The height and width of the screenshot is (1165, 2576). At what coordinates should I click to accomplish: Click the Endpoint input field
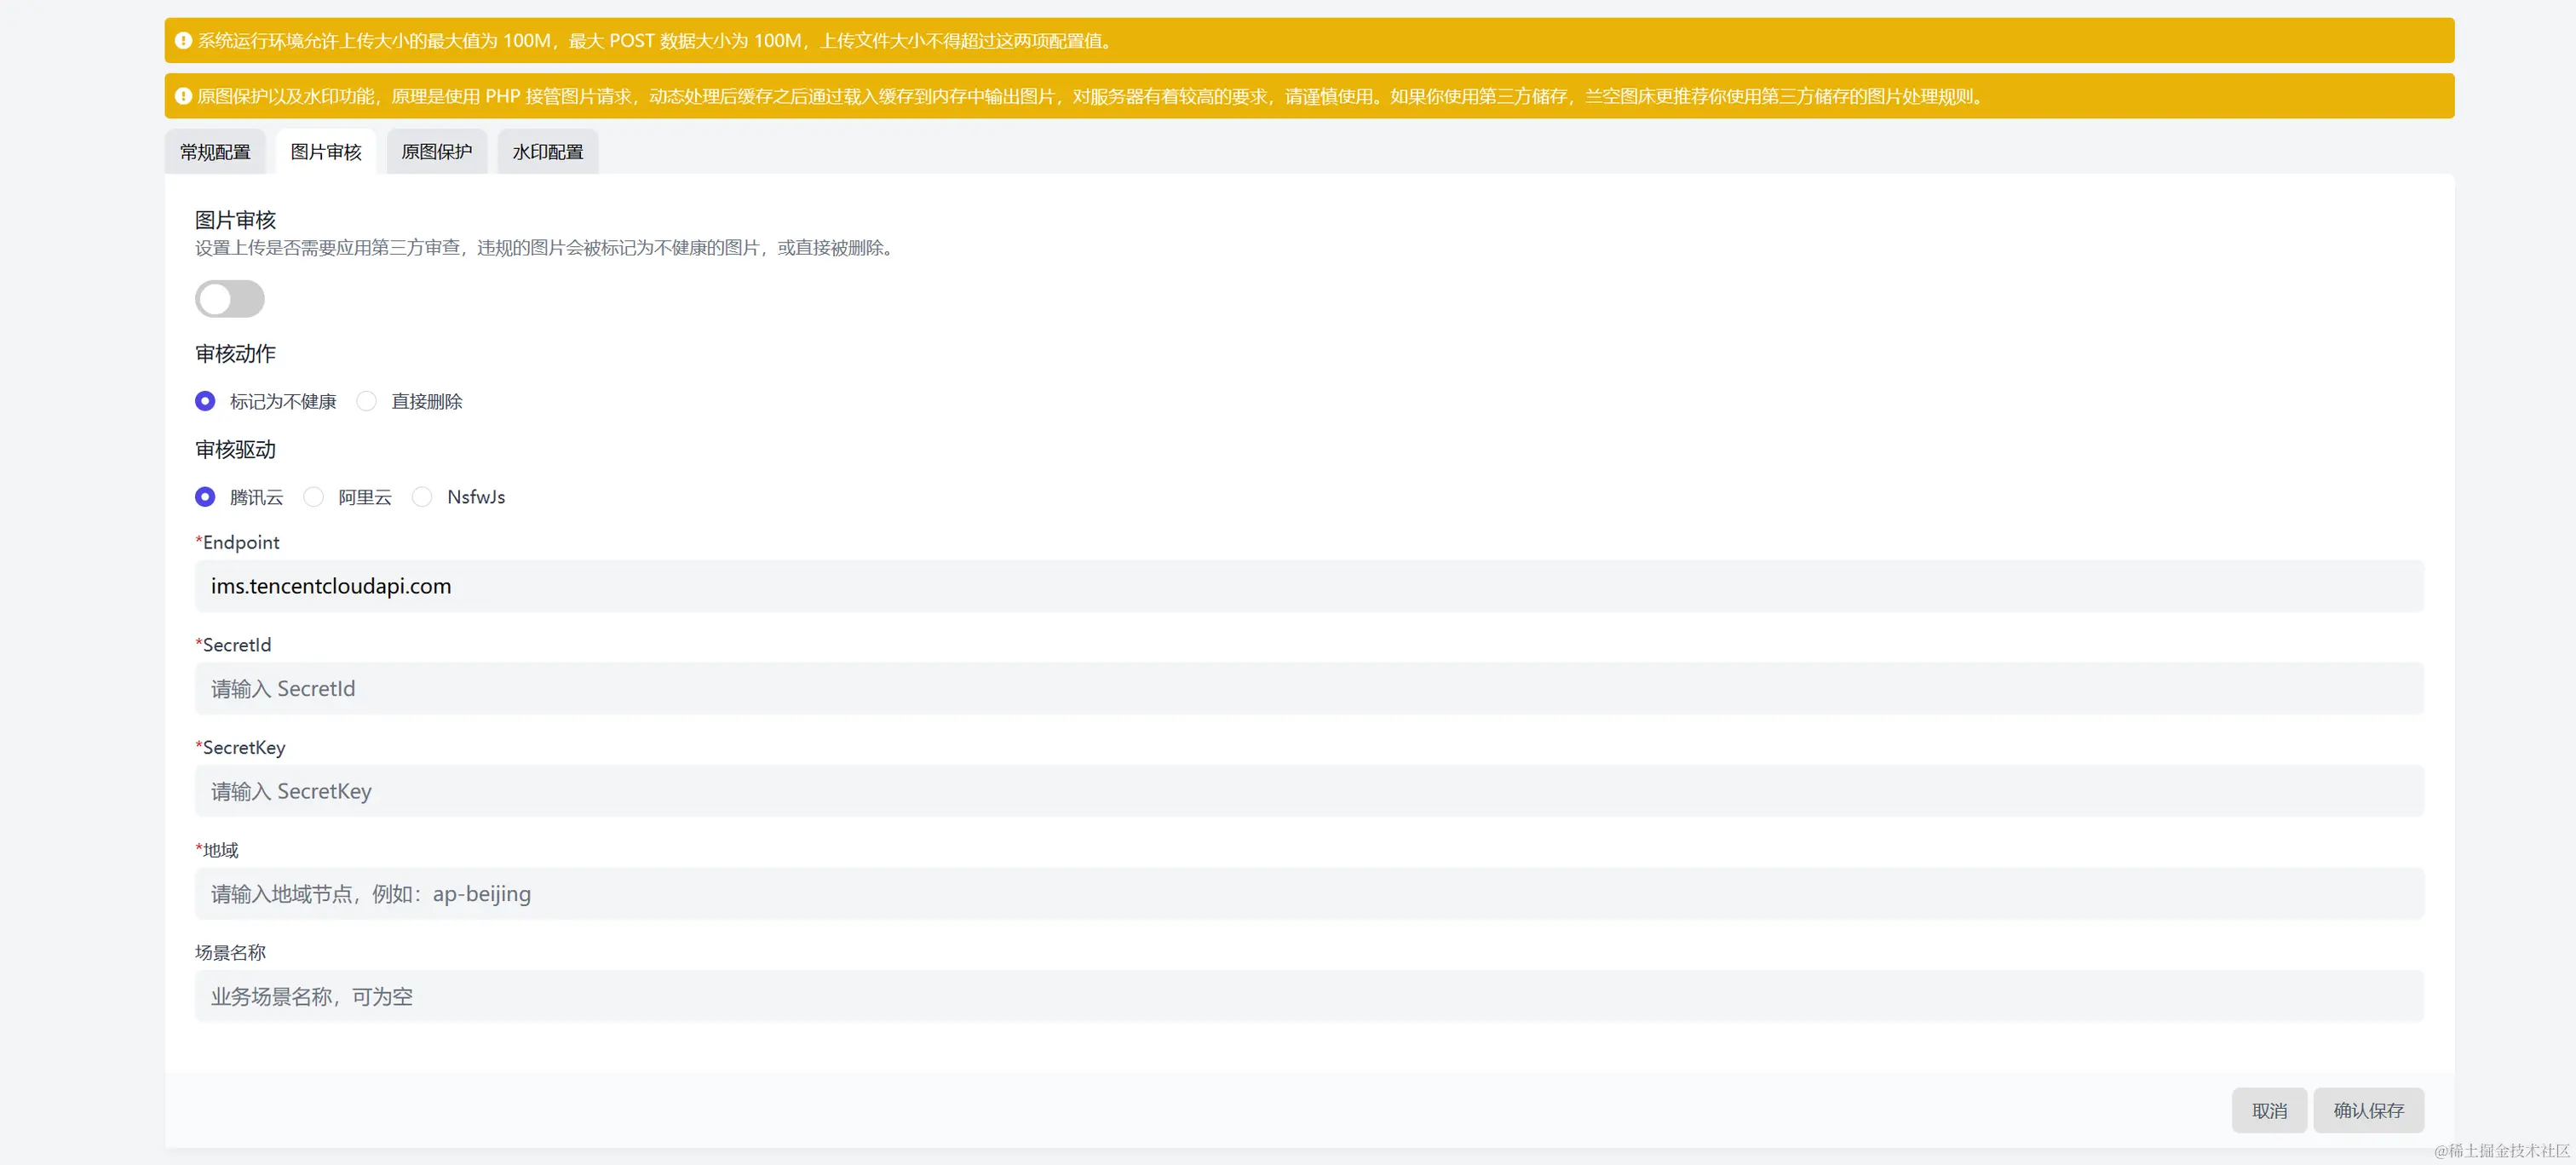(x=1308, y=586)
